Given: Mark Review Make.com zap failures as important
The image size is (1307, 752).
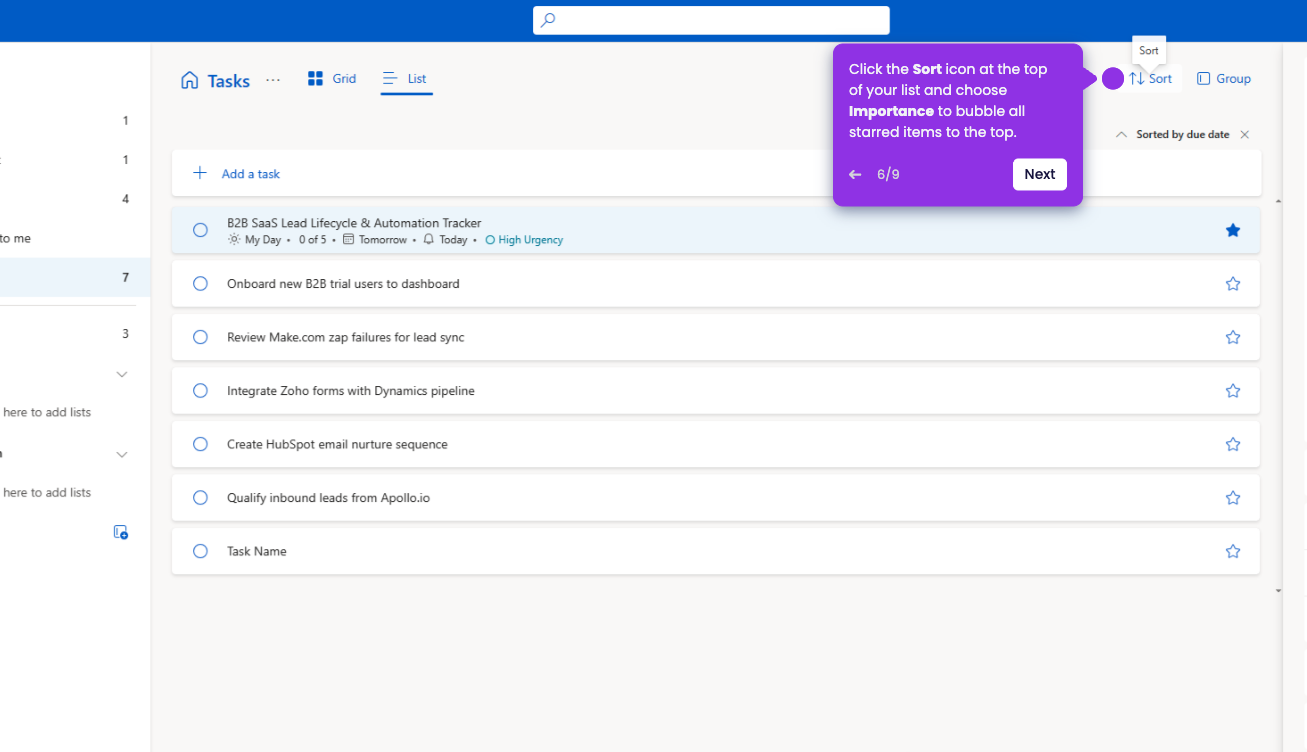Looking at the screenshot, I should (1233, 337).
